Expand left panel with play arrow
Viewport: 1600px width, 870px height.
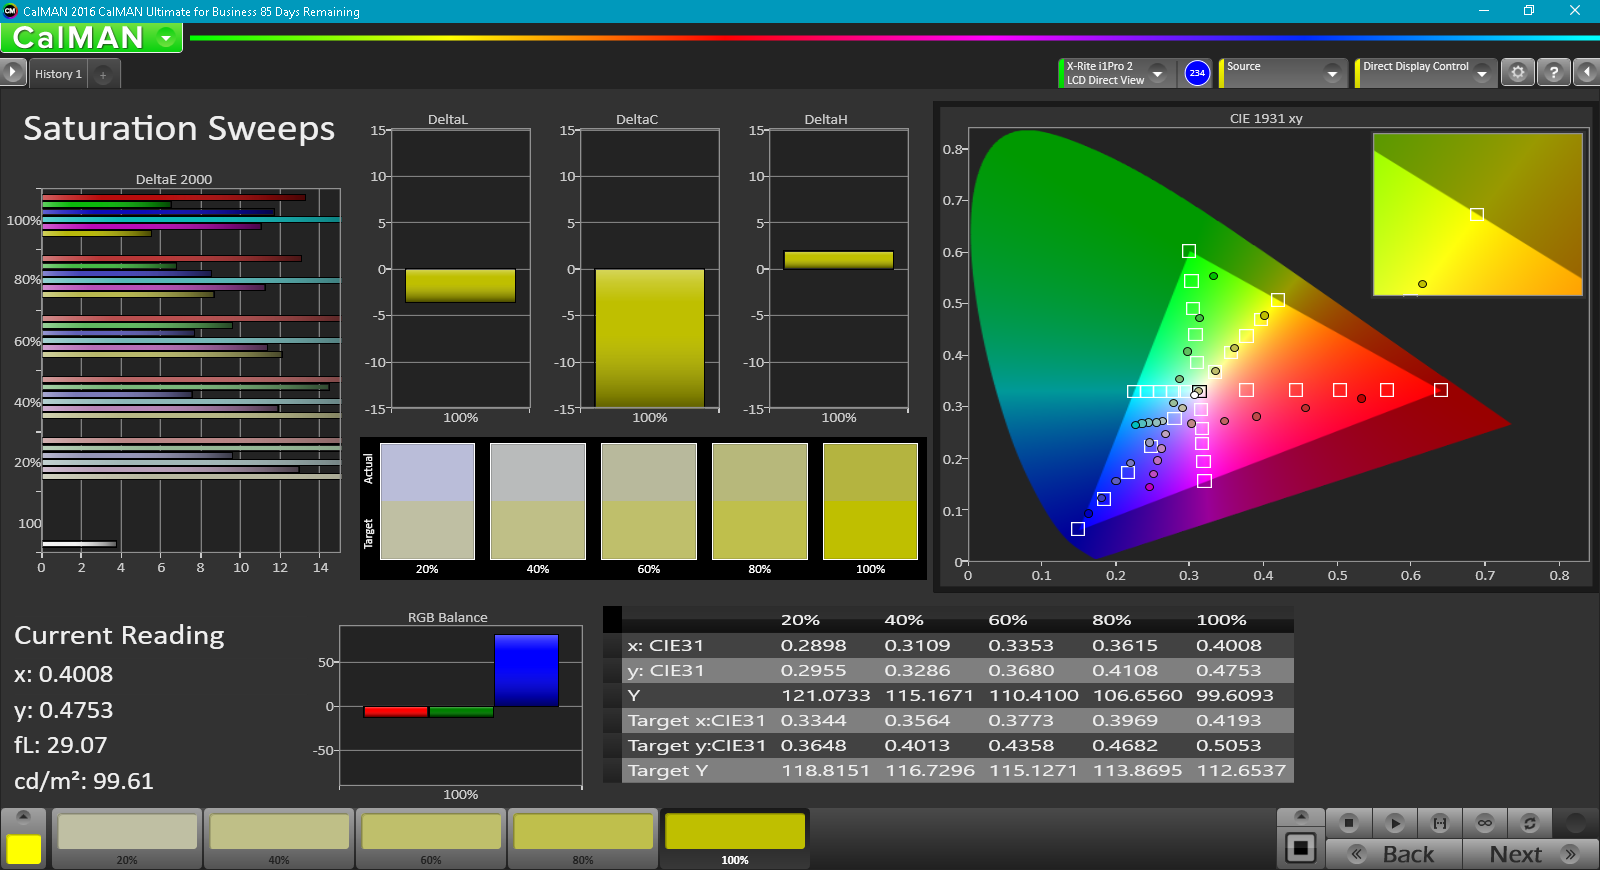pyautogui.click(x=12, y=73)
